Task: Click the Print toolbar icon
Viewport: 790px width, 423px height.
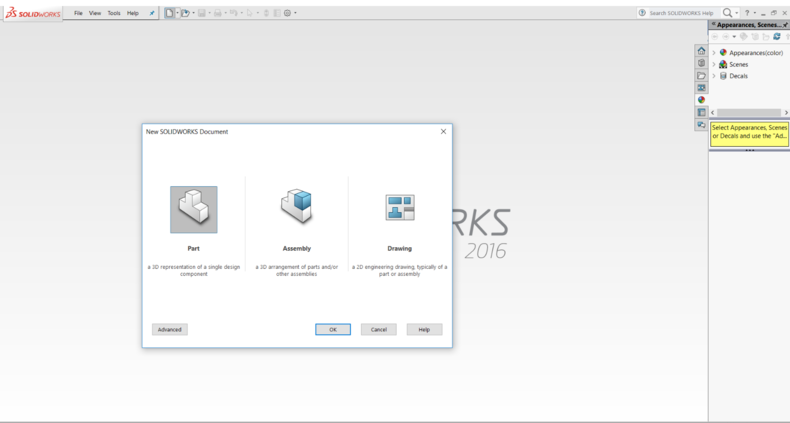Action: (x=218, y=13)
